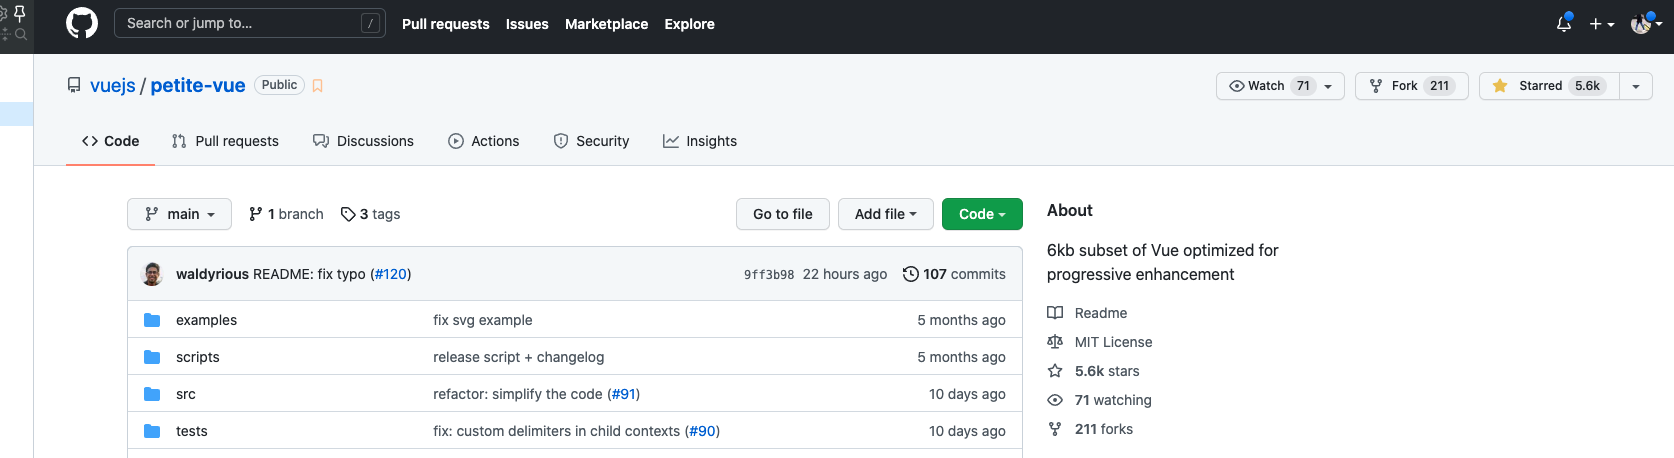The image size is (1674, 458).
Task: Open the 107 commits history
Action: pos(954,274)
